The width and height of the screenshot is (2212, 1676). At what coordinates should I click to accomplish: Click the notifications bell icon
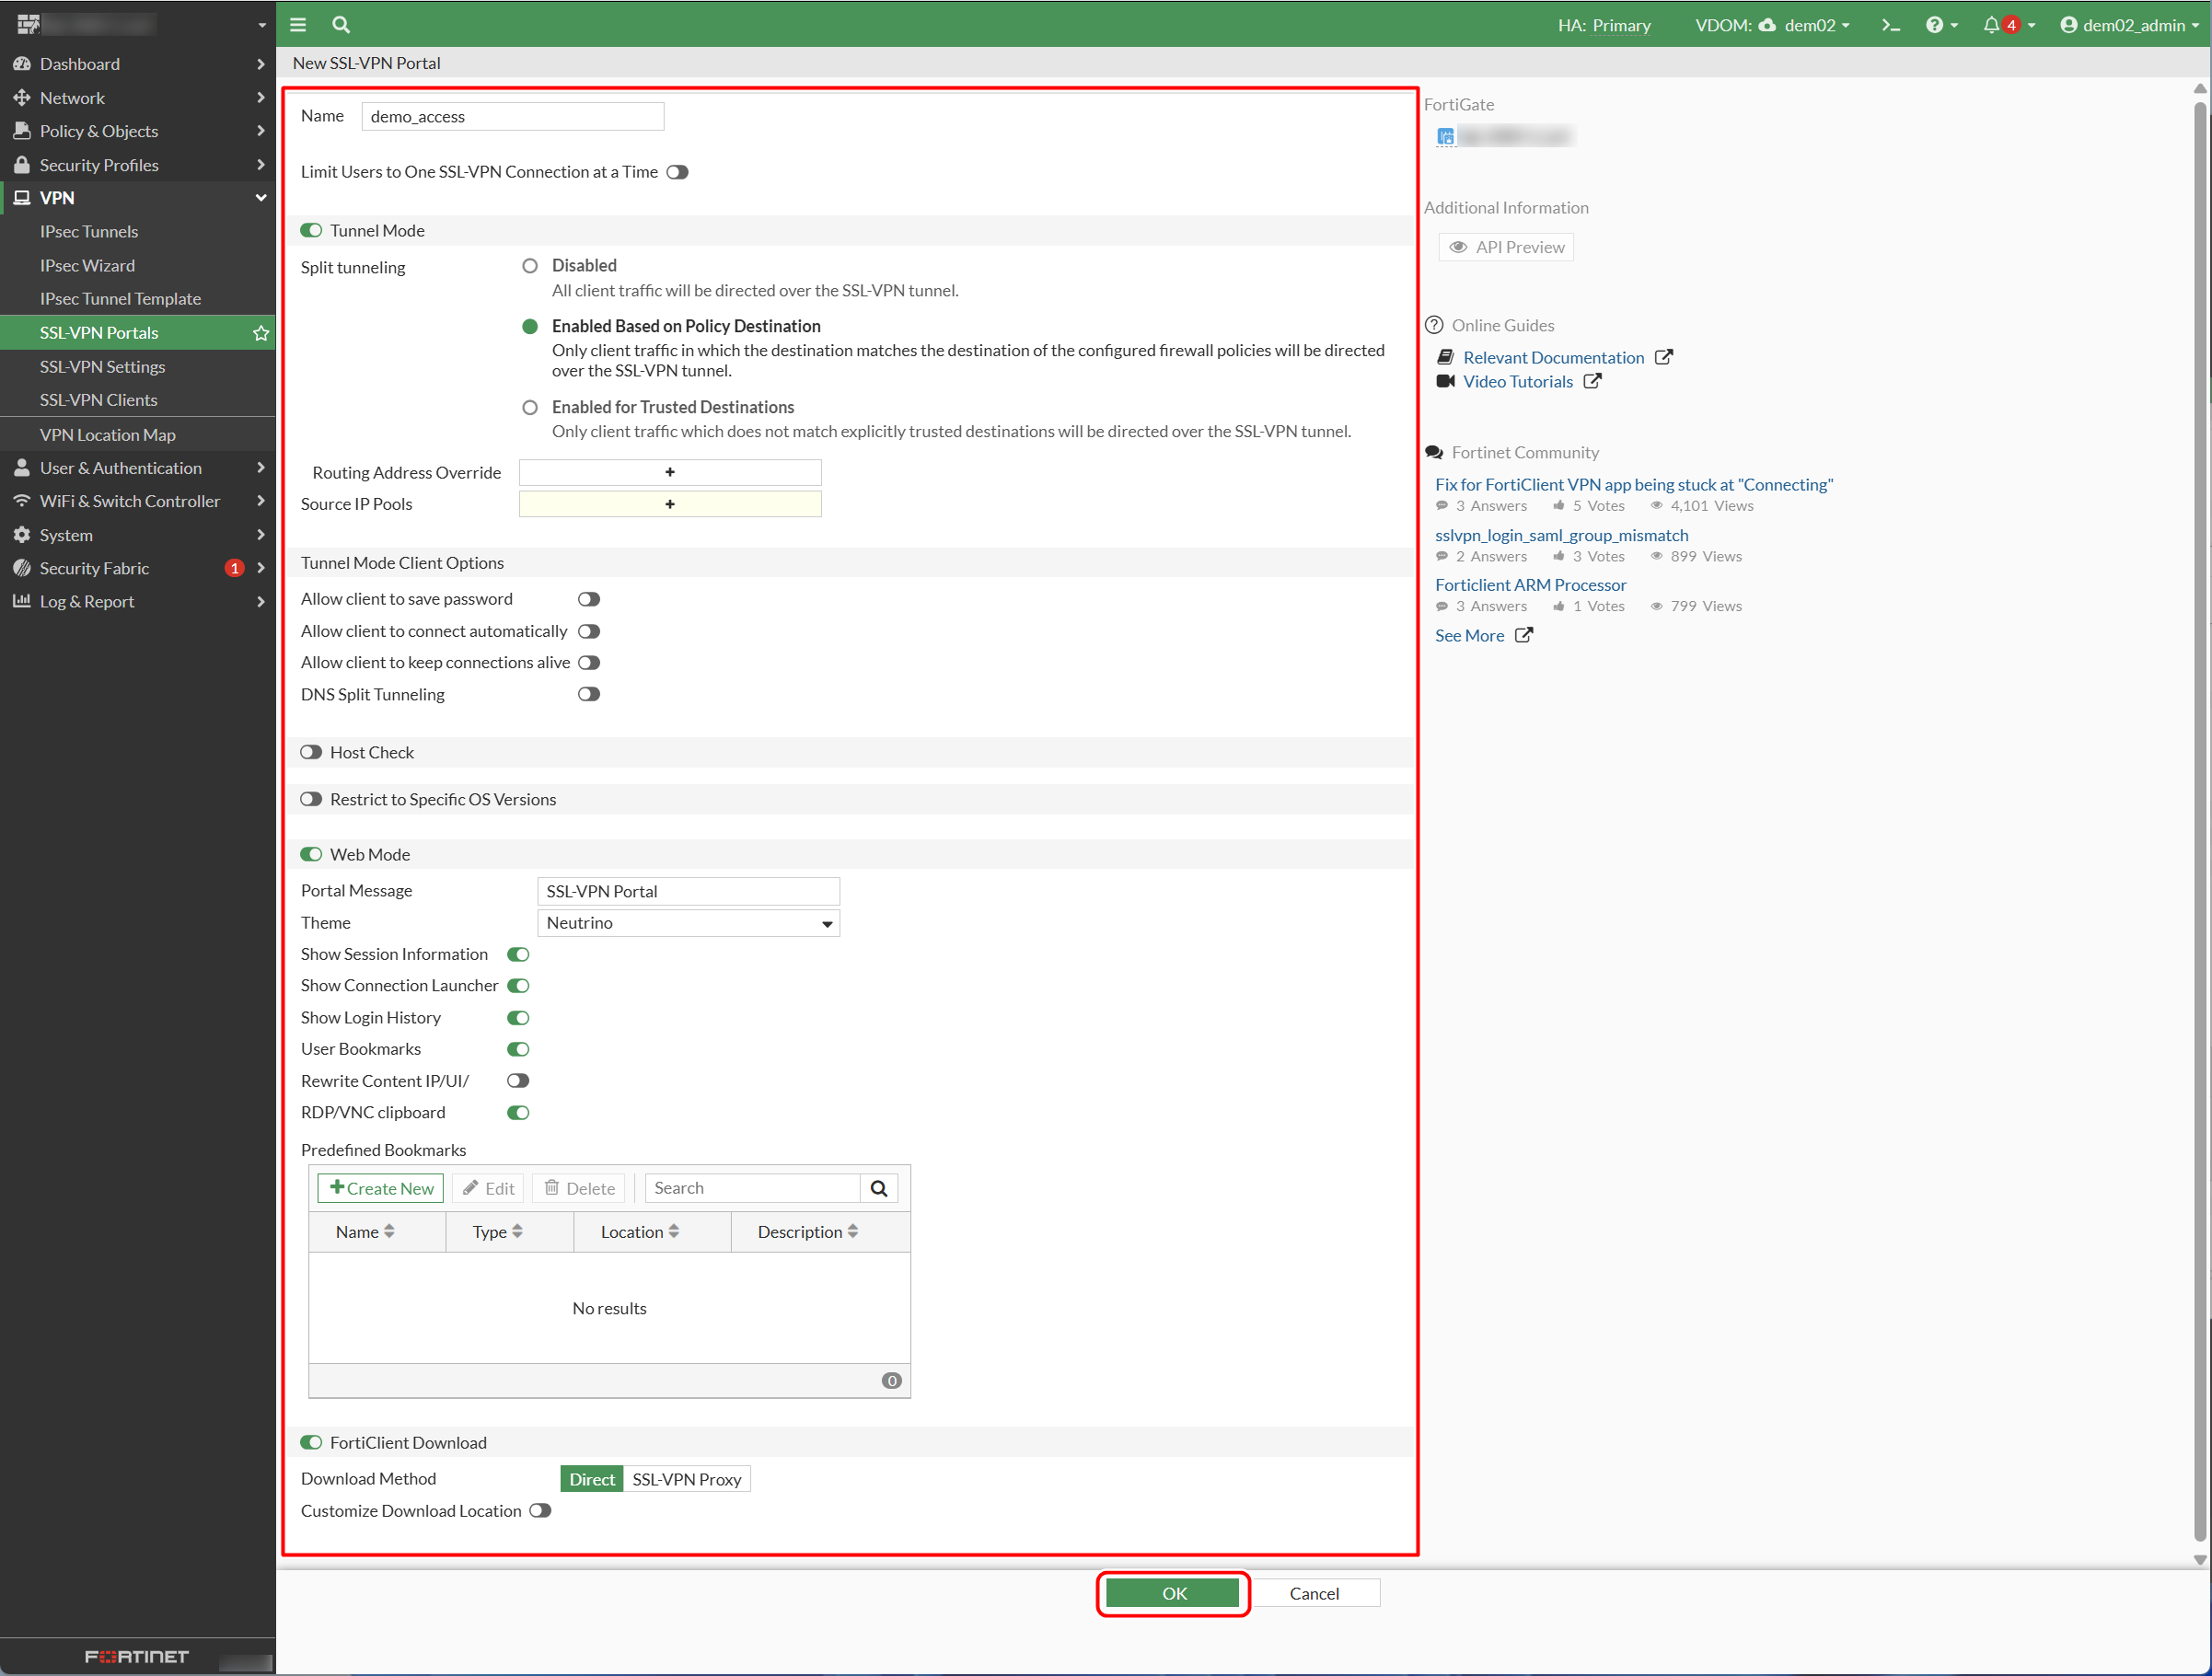(x=1991, y=25)
